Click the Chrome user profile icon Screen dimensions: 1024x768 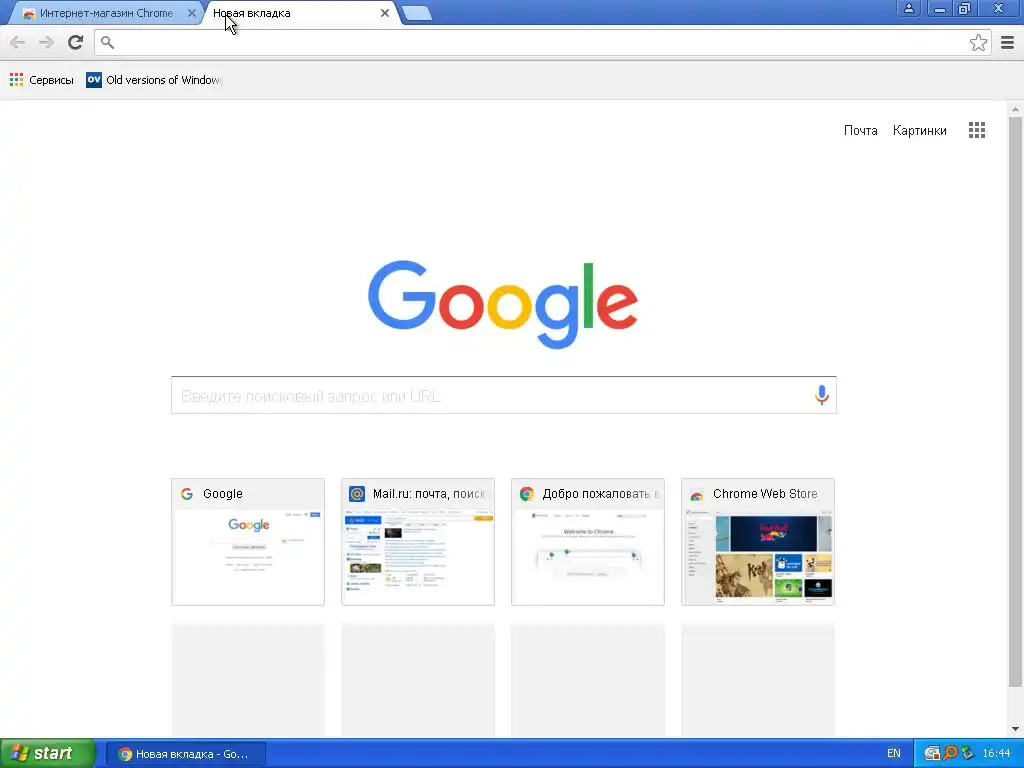point(908,8)
